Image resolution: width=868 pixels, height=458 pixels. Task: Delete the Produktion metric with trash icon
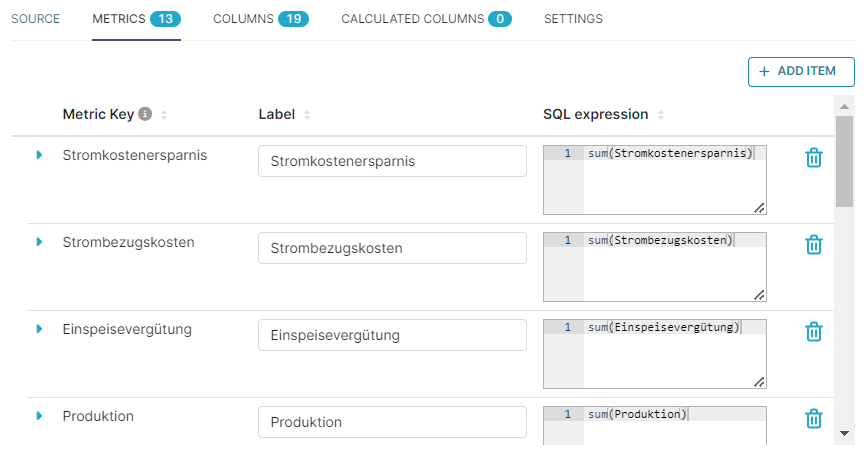813,419
